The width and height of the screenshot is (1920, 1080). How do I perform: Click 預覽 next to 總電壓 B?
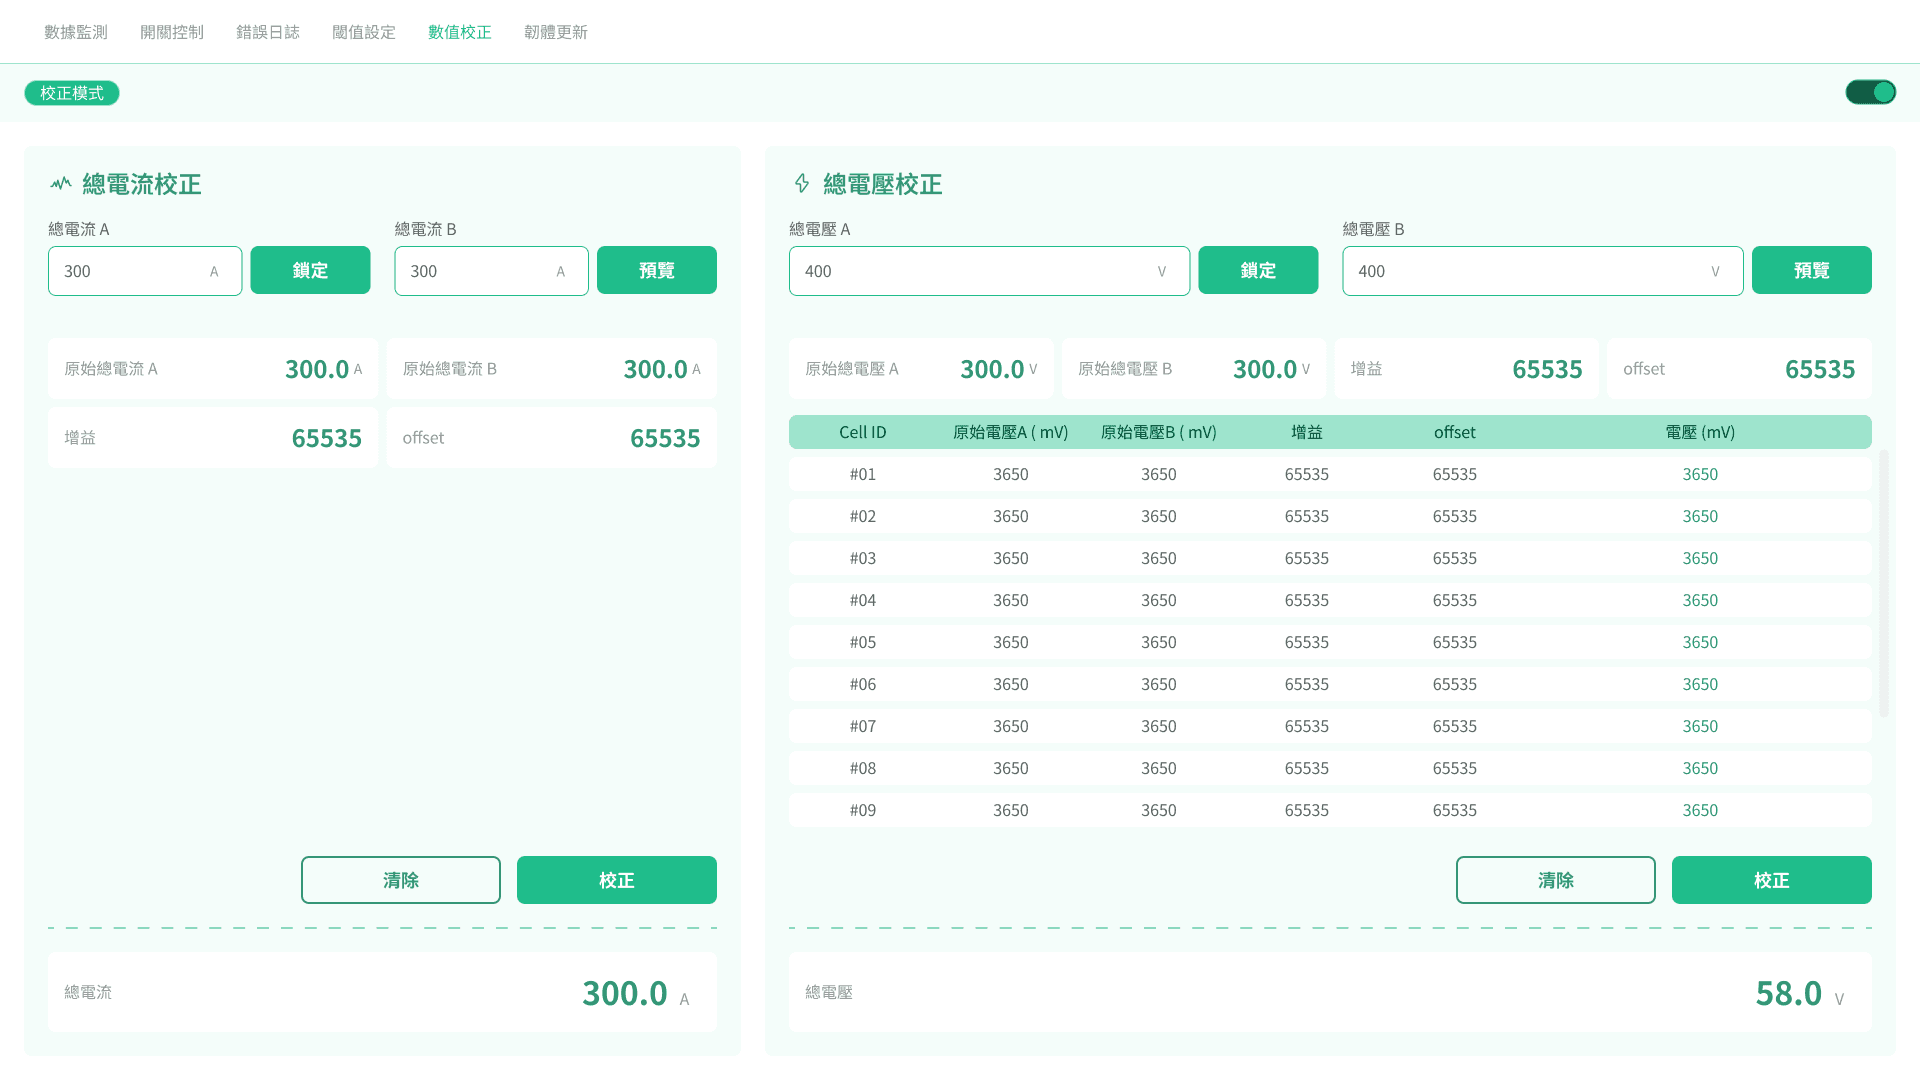coord(1811,270)
